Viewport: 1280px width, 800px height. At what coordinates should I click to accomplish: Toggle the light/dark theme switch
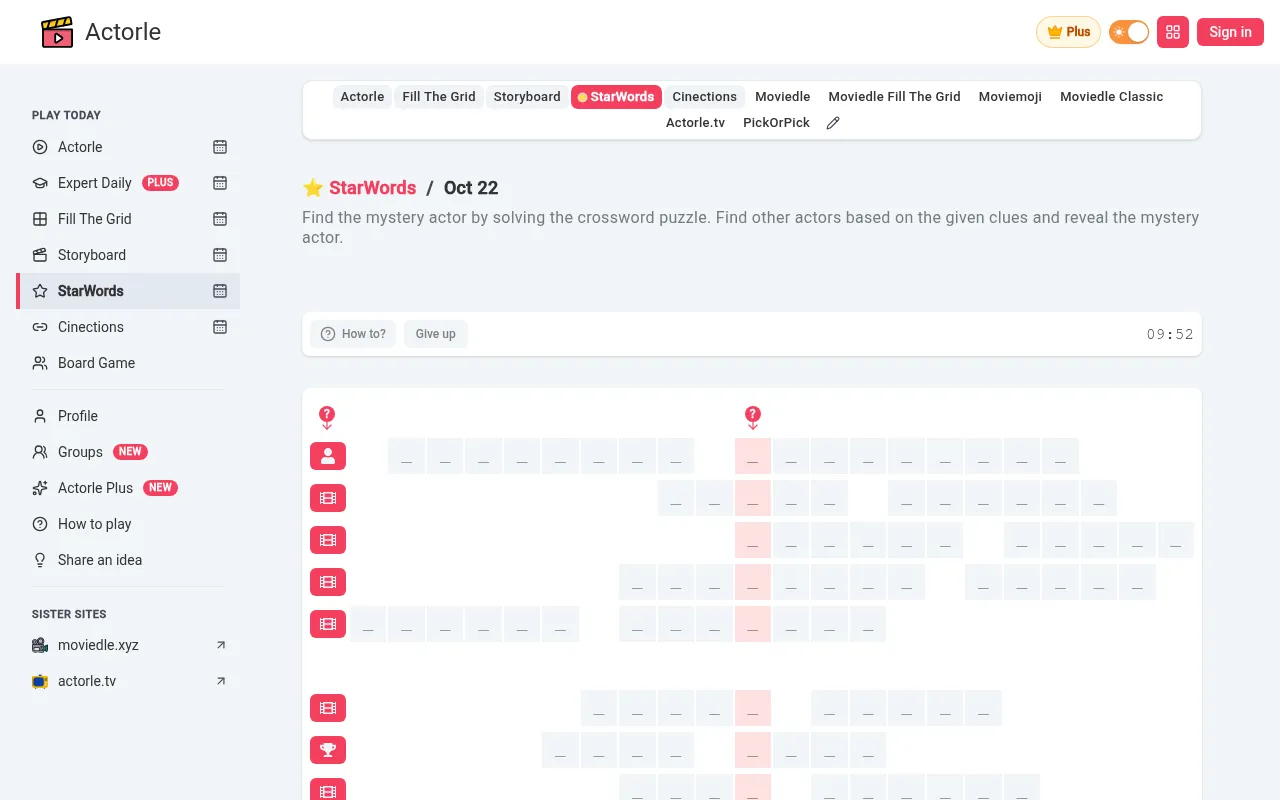(x=1129, y=32)
